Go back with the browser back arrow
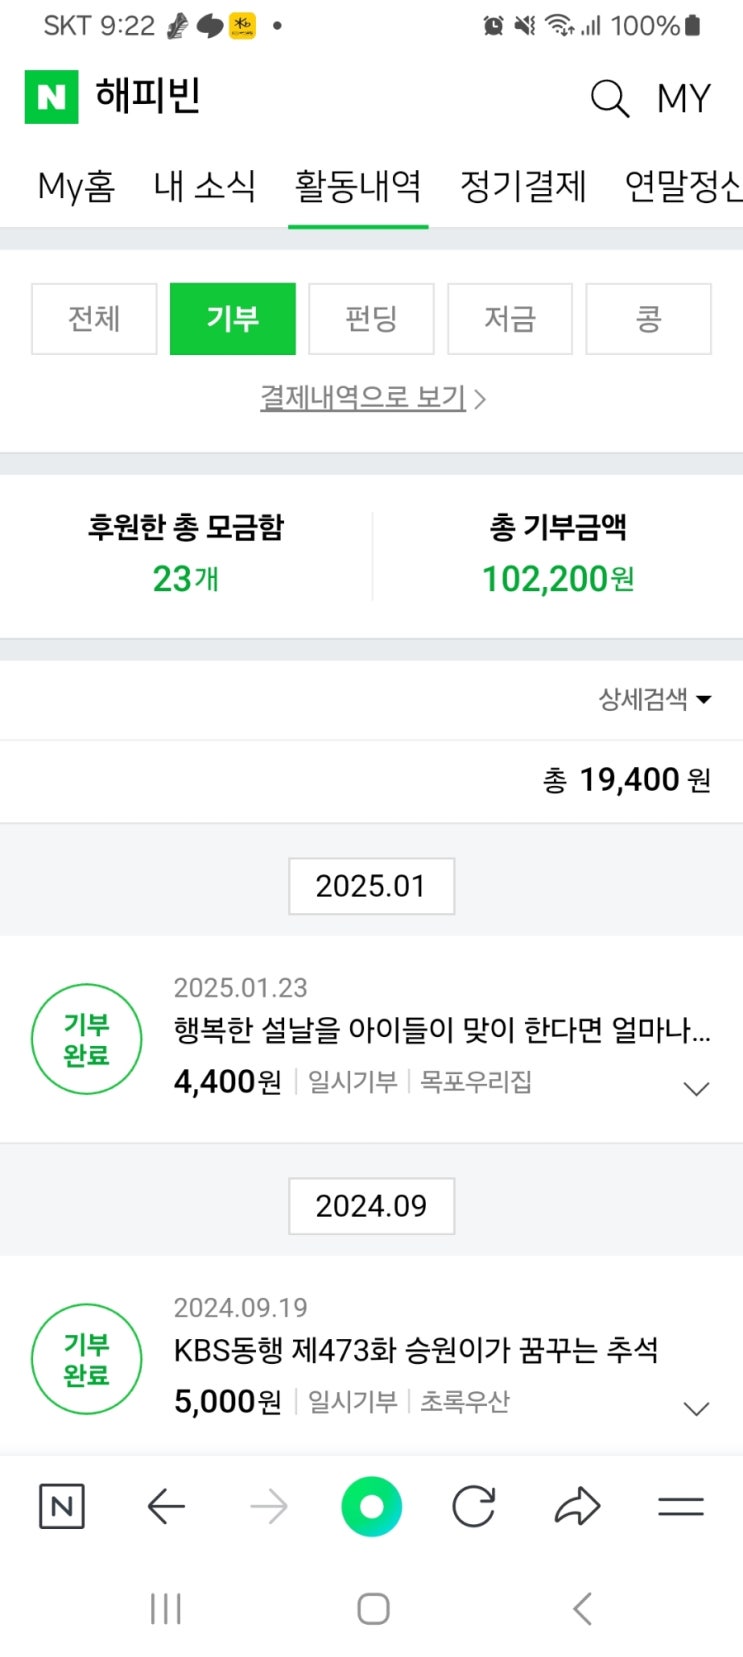The width and height of the screenshot is (743, 1657). [x=166, y=1506]
